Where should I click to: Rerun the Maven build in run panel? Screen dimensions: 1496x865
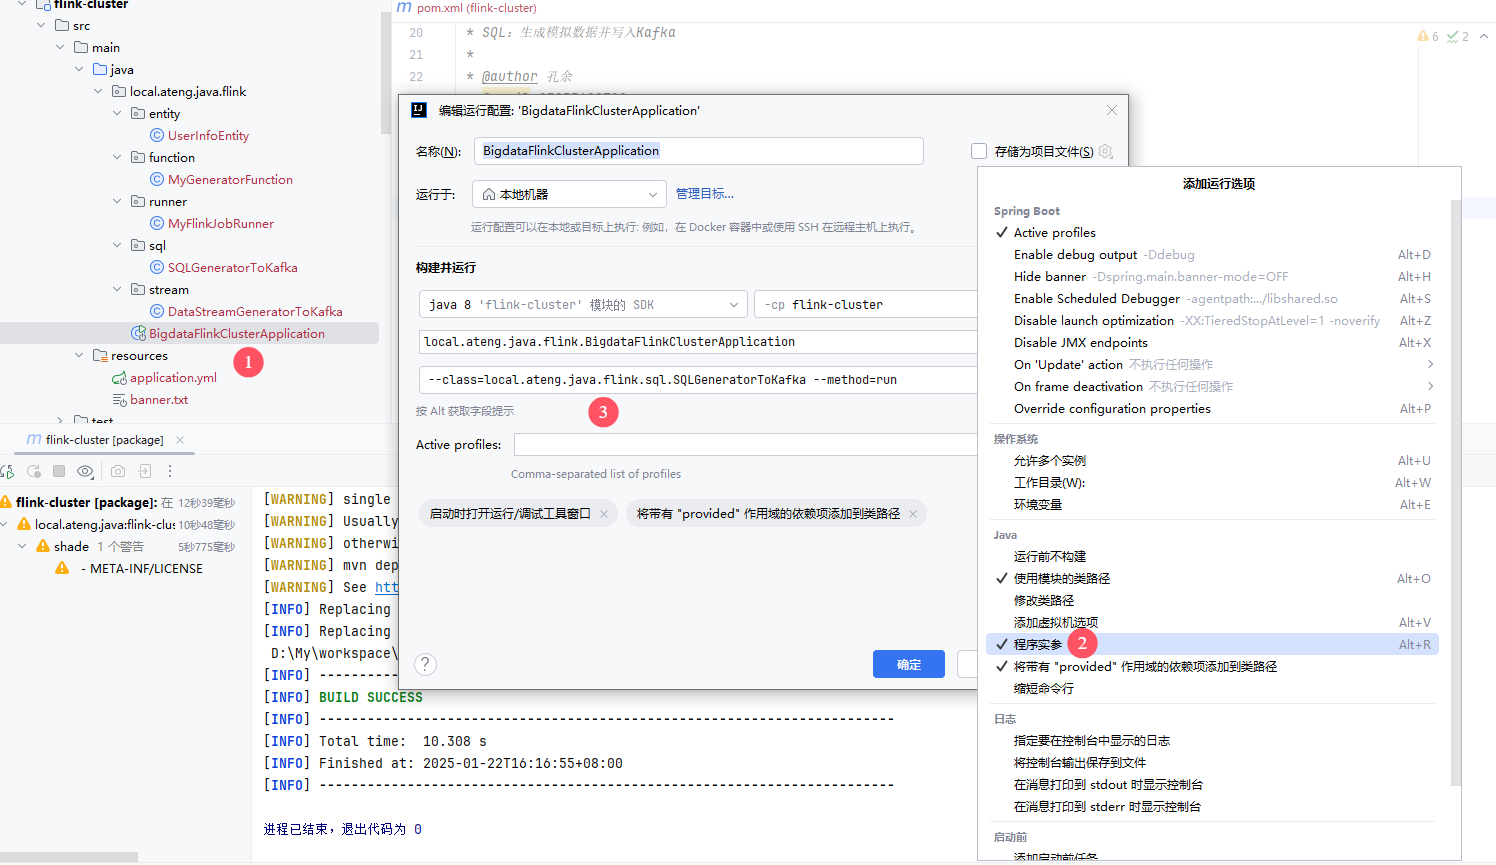tap(8, 471)
